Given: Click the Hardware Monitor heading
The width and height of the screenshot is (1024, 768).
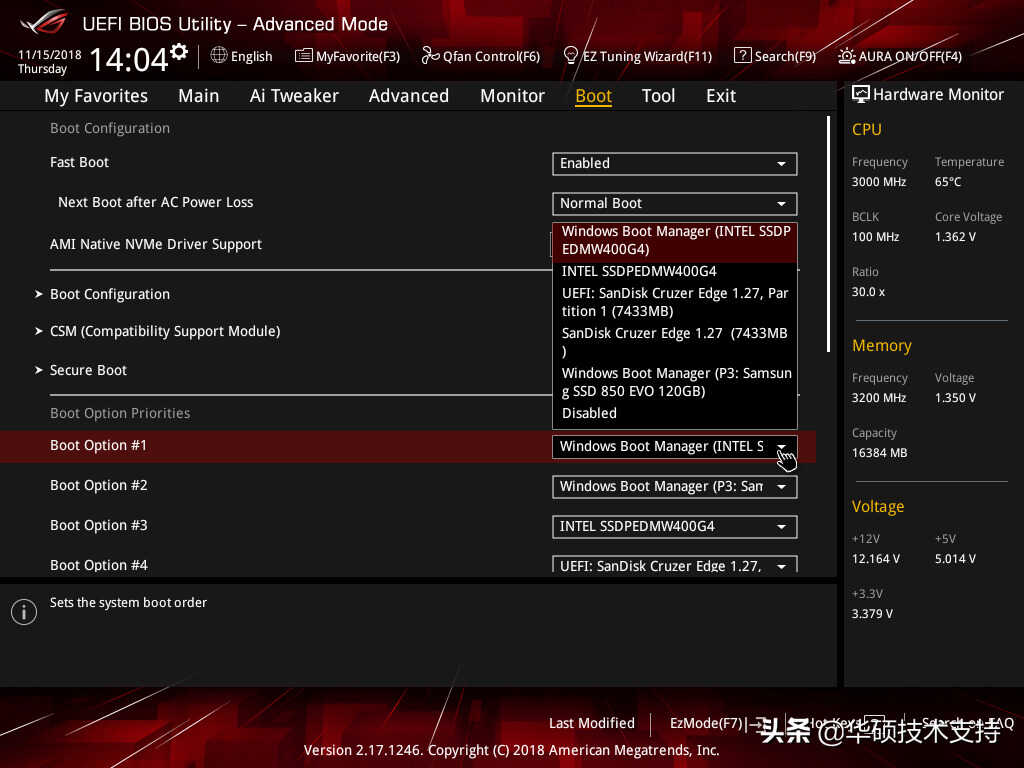Looking at the screenshot, I should [x=938, y=95].
